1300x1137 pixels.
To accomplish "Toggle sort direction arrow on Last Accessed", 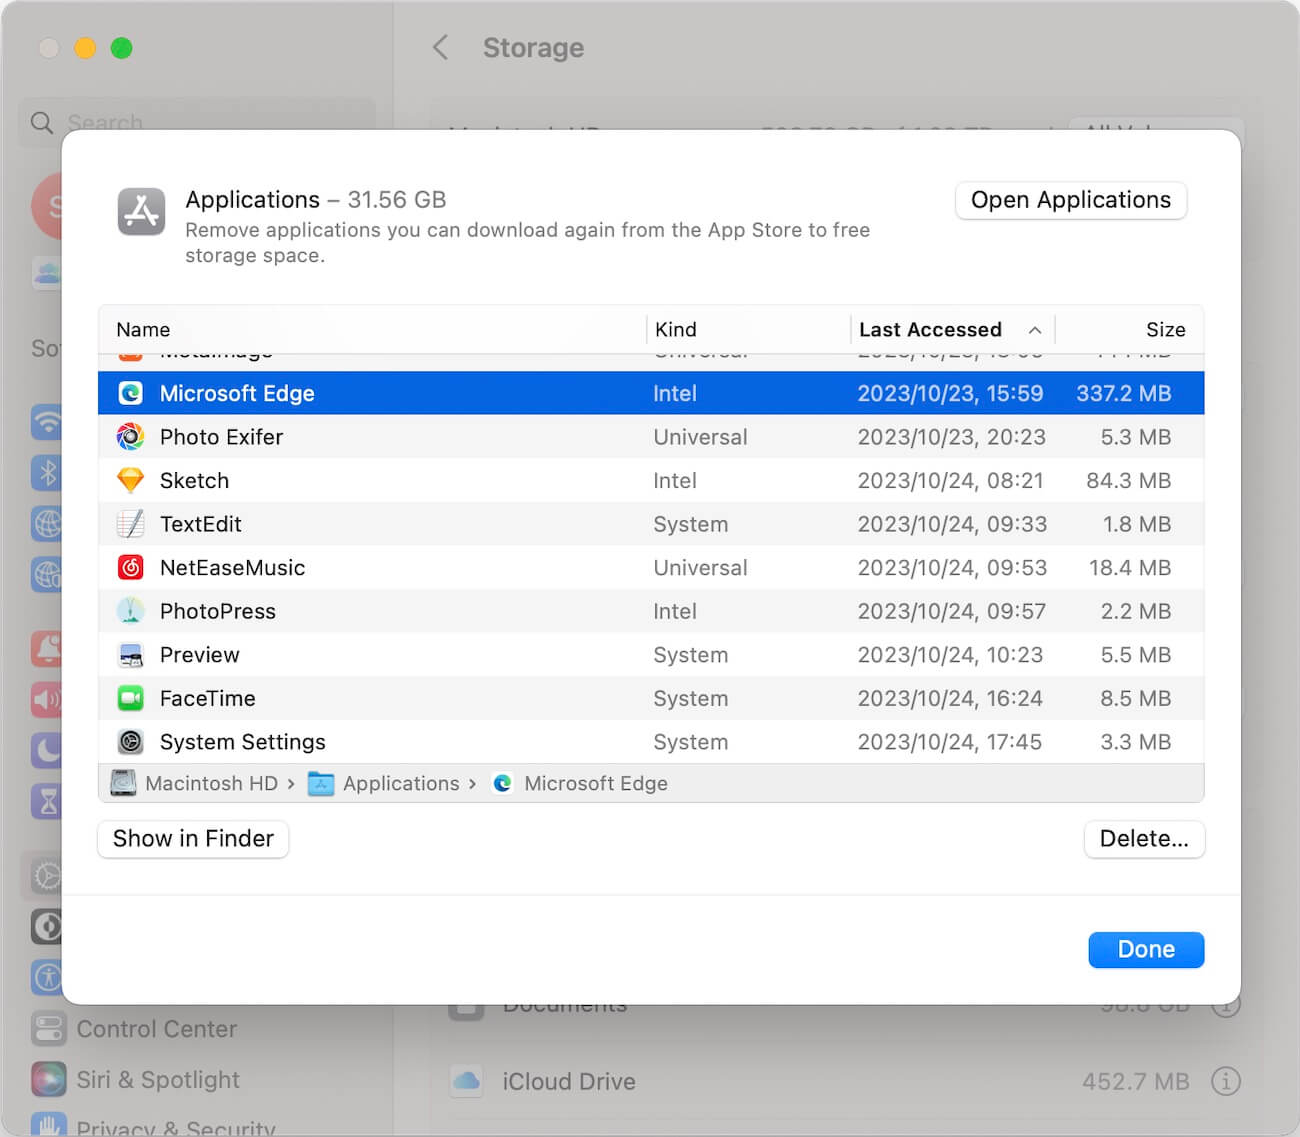I will tap(1035, 330).
